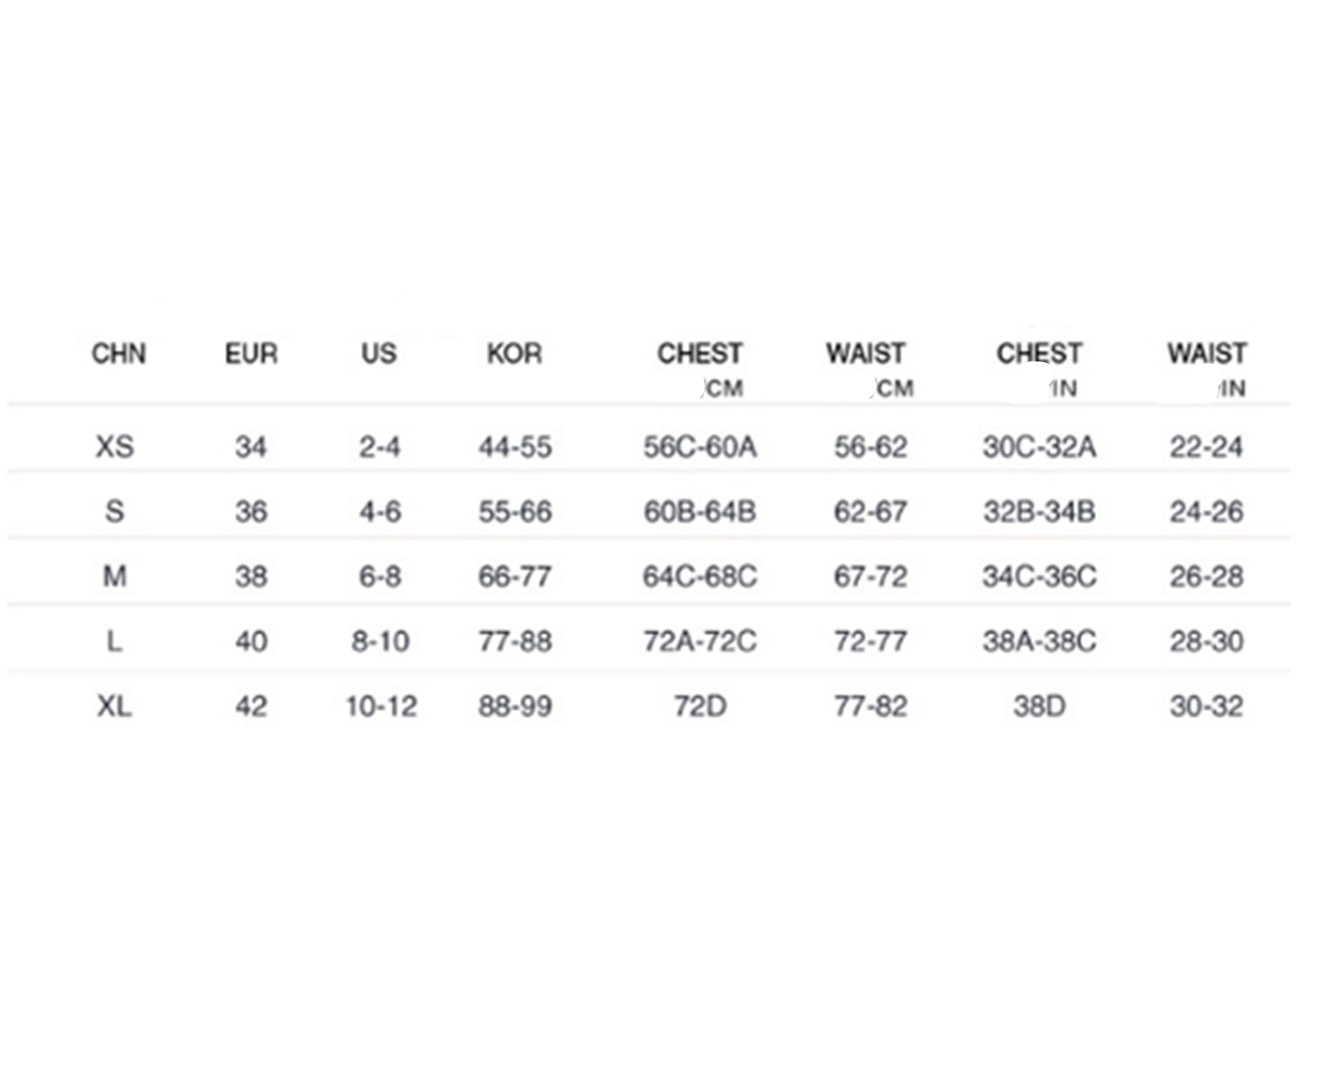The width and height of the screenshot is (1320, 1080).
Task: Click chest inches value 38D
Action: (x=1039, y=706)
